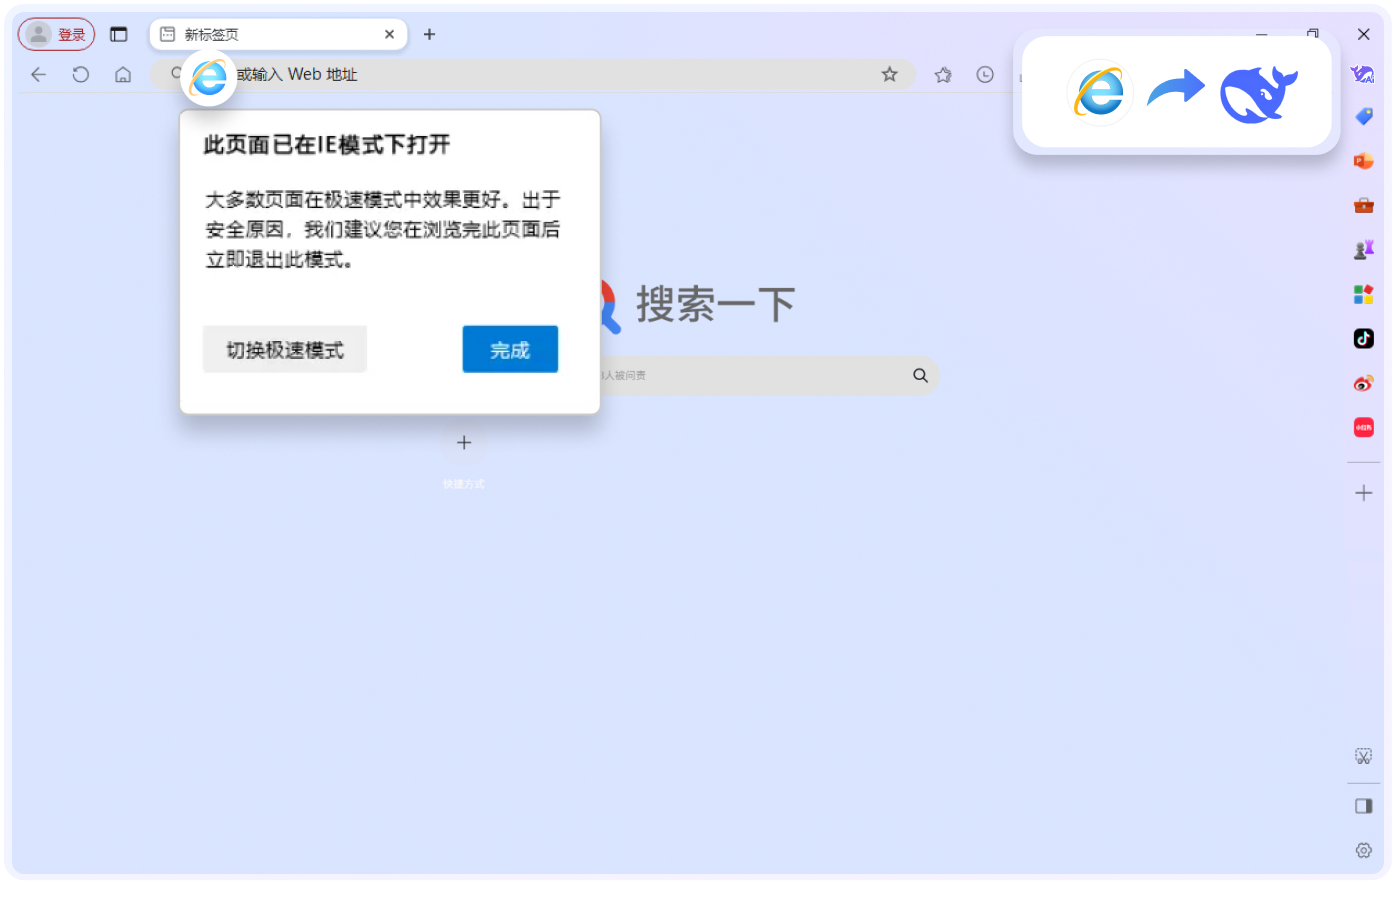Click the magnifier search button
This screenshot has height=915, width=1400.
pyautogui.click(x=921, y=375)
